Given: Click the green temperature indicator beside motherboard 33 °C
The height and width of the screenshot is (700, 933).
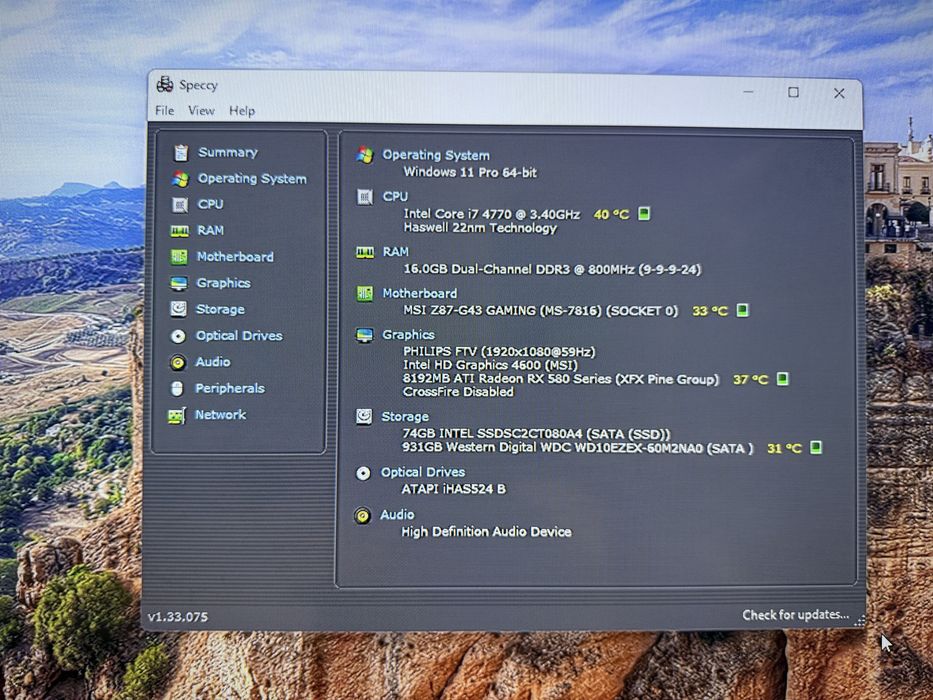Looking at the screenshot, I should tap(742, 310).
